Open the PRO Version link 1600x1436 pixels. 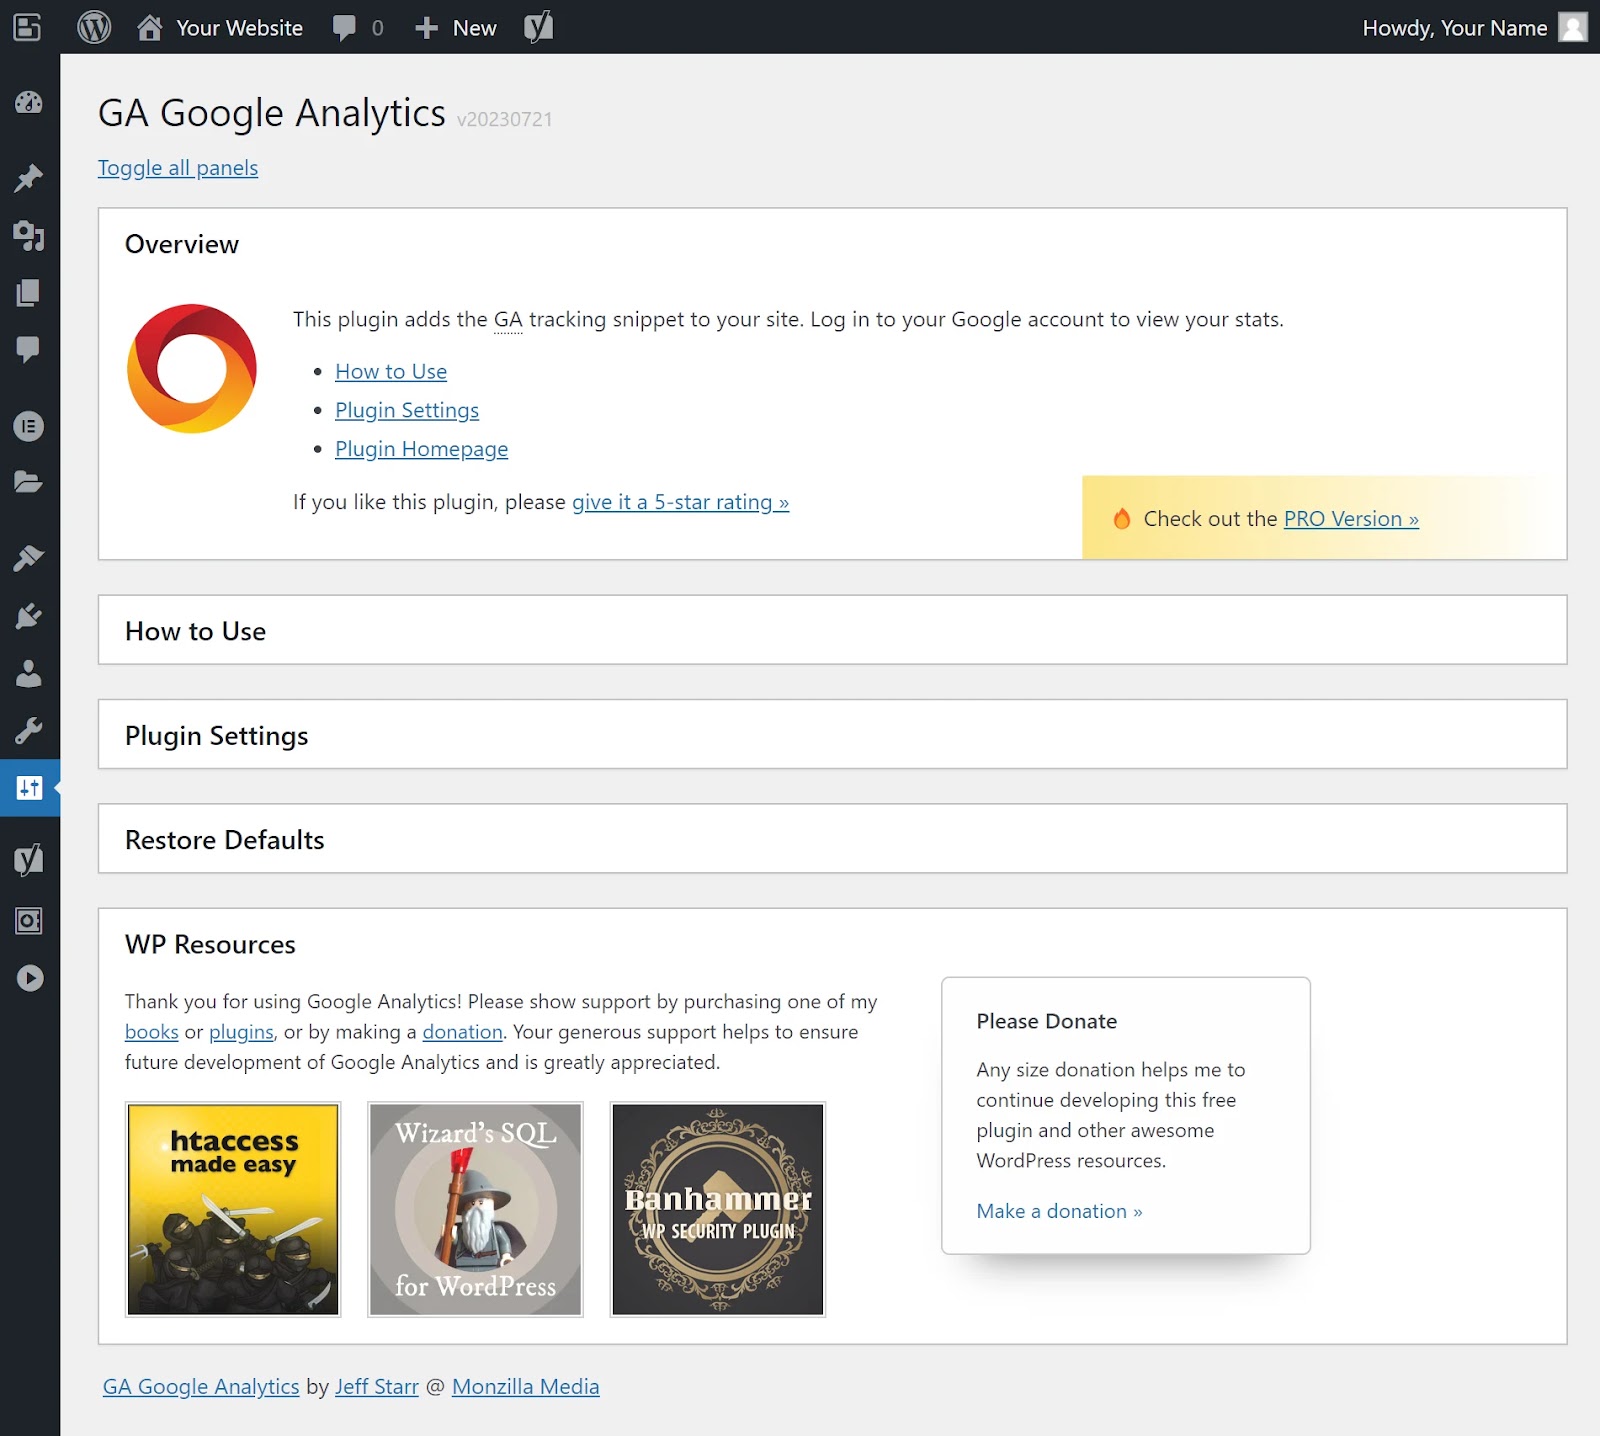1350,519
